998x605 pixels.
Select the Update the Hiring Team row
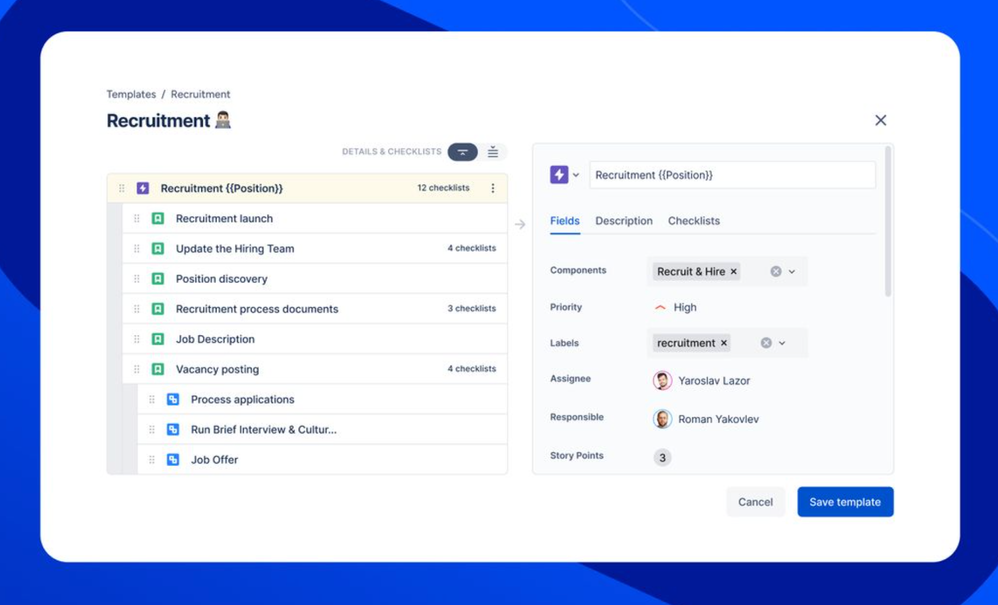coord(315,249)
